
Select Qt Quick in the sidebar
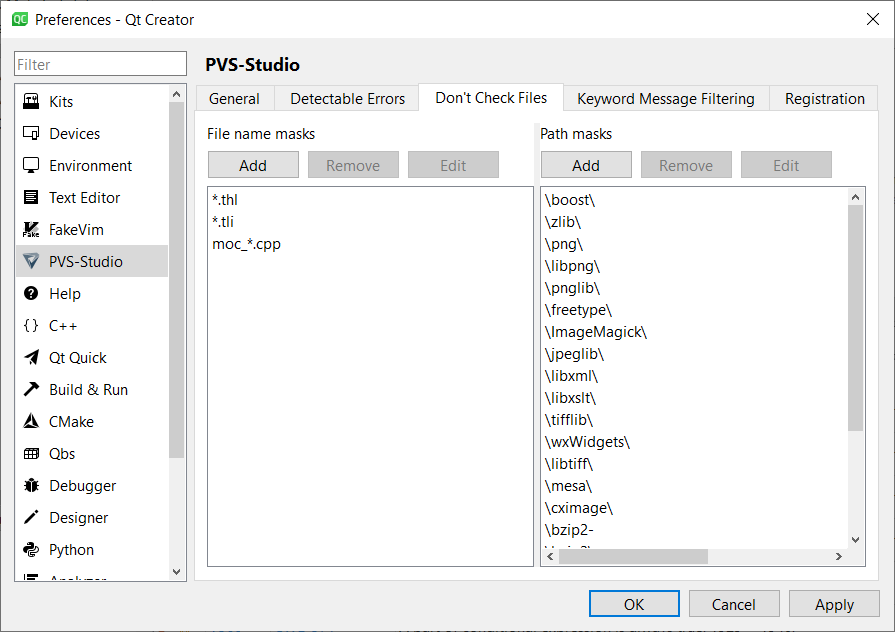75,357
